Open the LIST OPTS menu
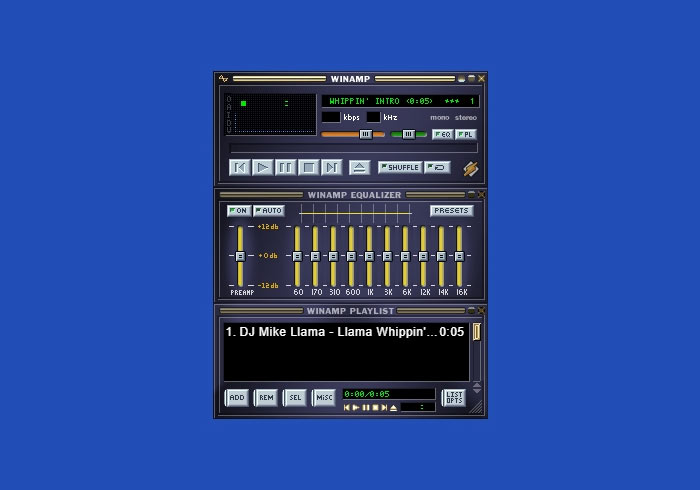700x490 pixels. pos(454,398)
